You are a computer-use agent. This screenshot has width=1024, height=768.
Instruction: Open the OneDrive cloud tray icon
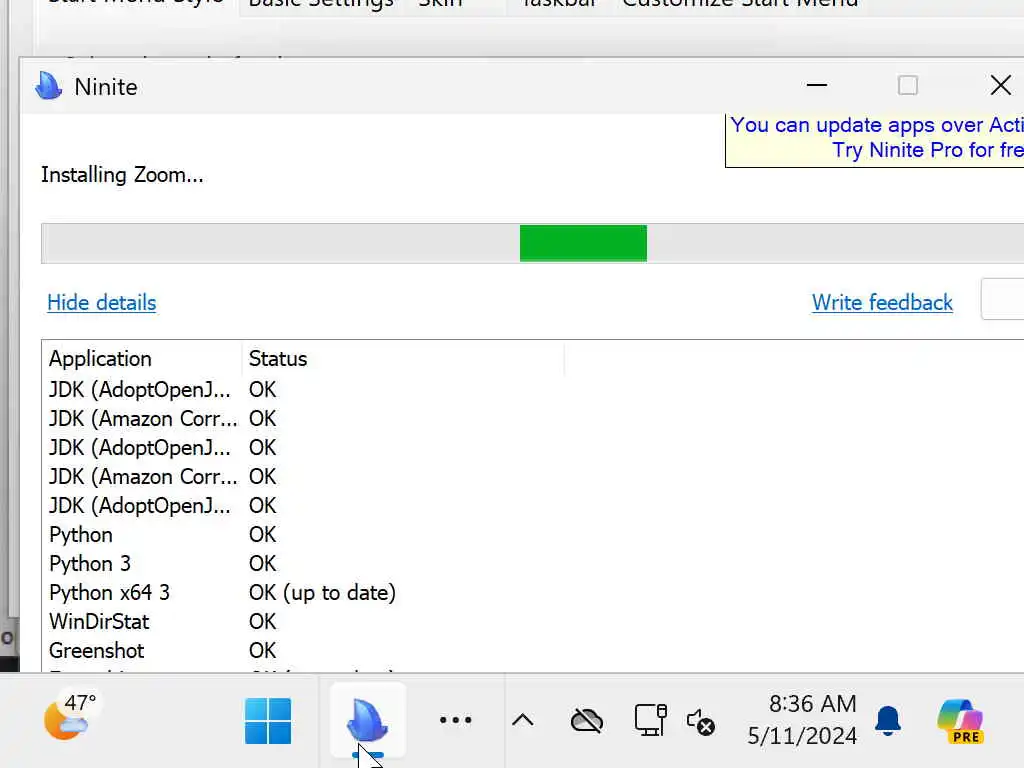(x=586, y=721)
